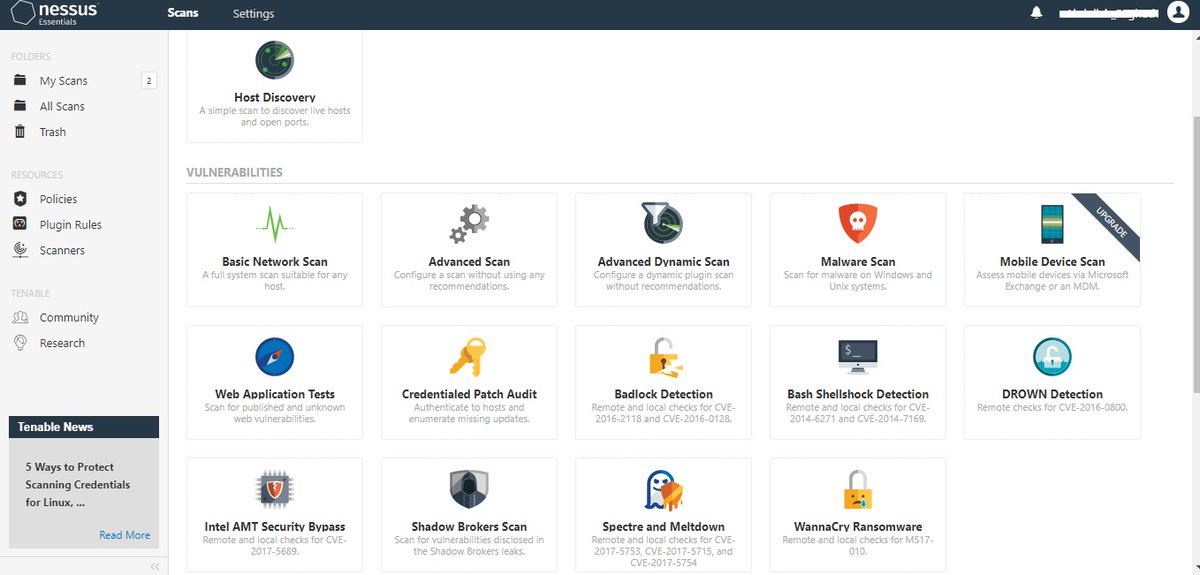The height and width of the screenshot is (575, 1200).
Task: Click the DROWN Detection title text
Action: [1052, 394]
